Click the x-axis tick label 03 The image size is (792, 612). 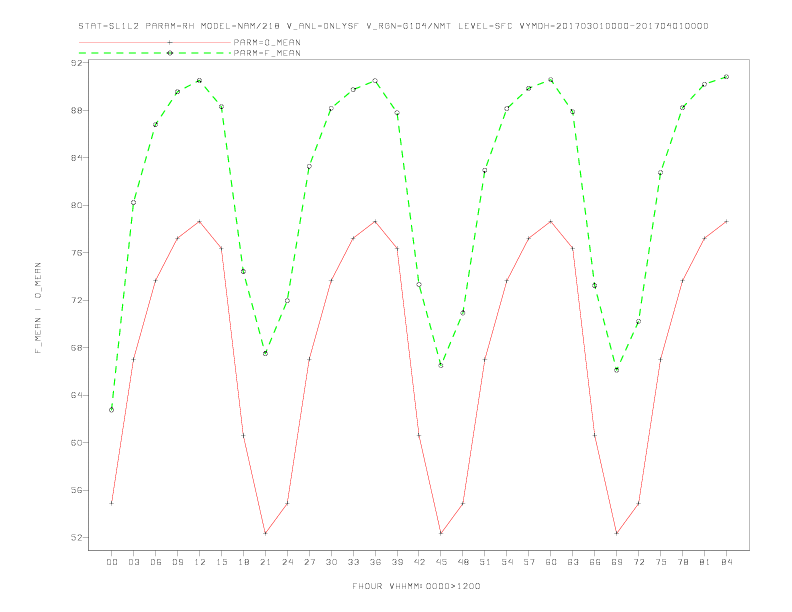133,562
